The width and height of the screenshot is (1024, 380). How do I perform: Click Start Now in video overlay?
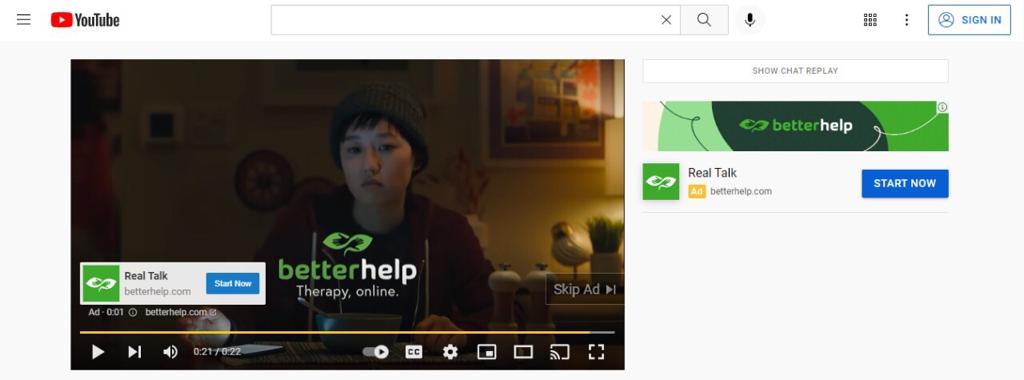[x=232, y=283]
